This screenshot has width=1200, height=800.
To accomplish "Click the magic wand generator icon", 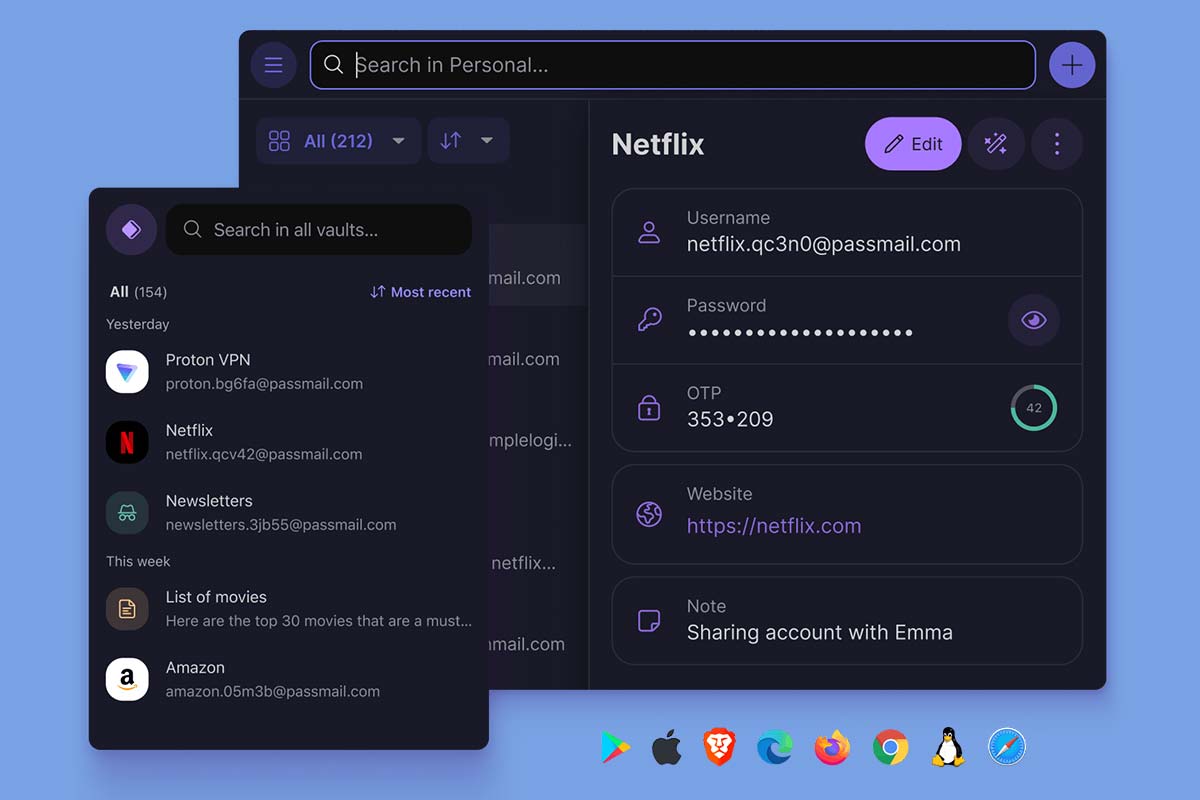I will pyautogui.click(x=995, y=144).
